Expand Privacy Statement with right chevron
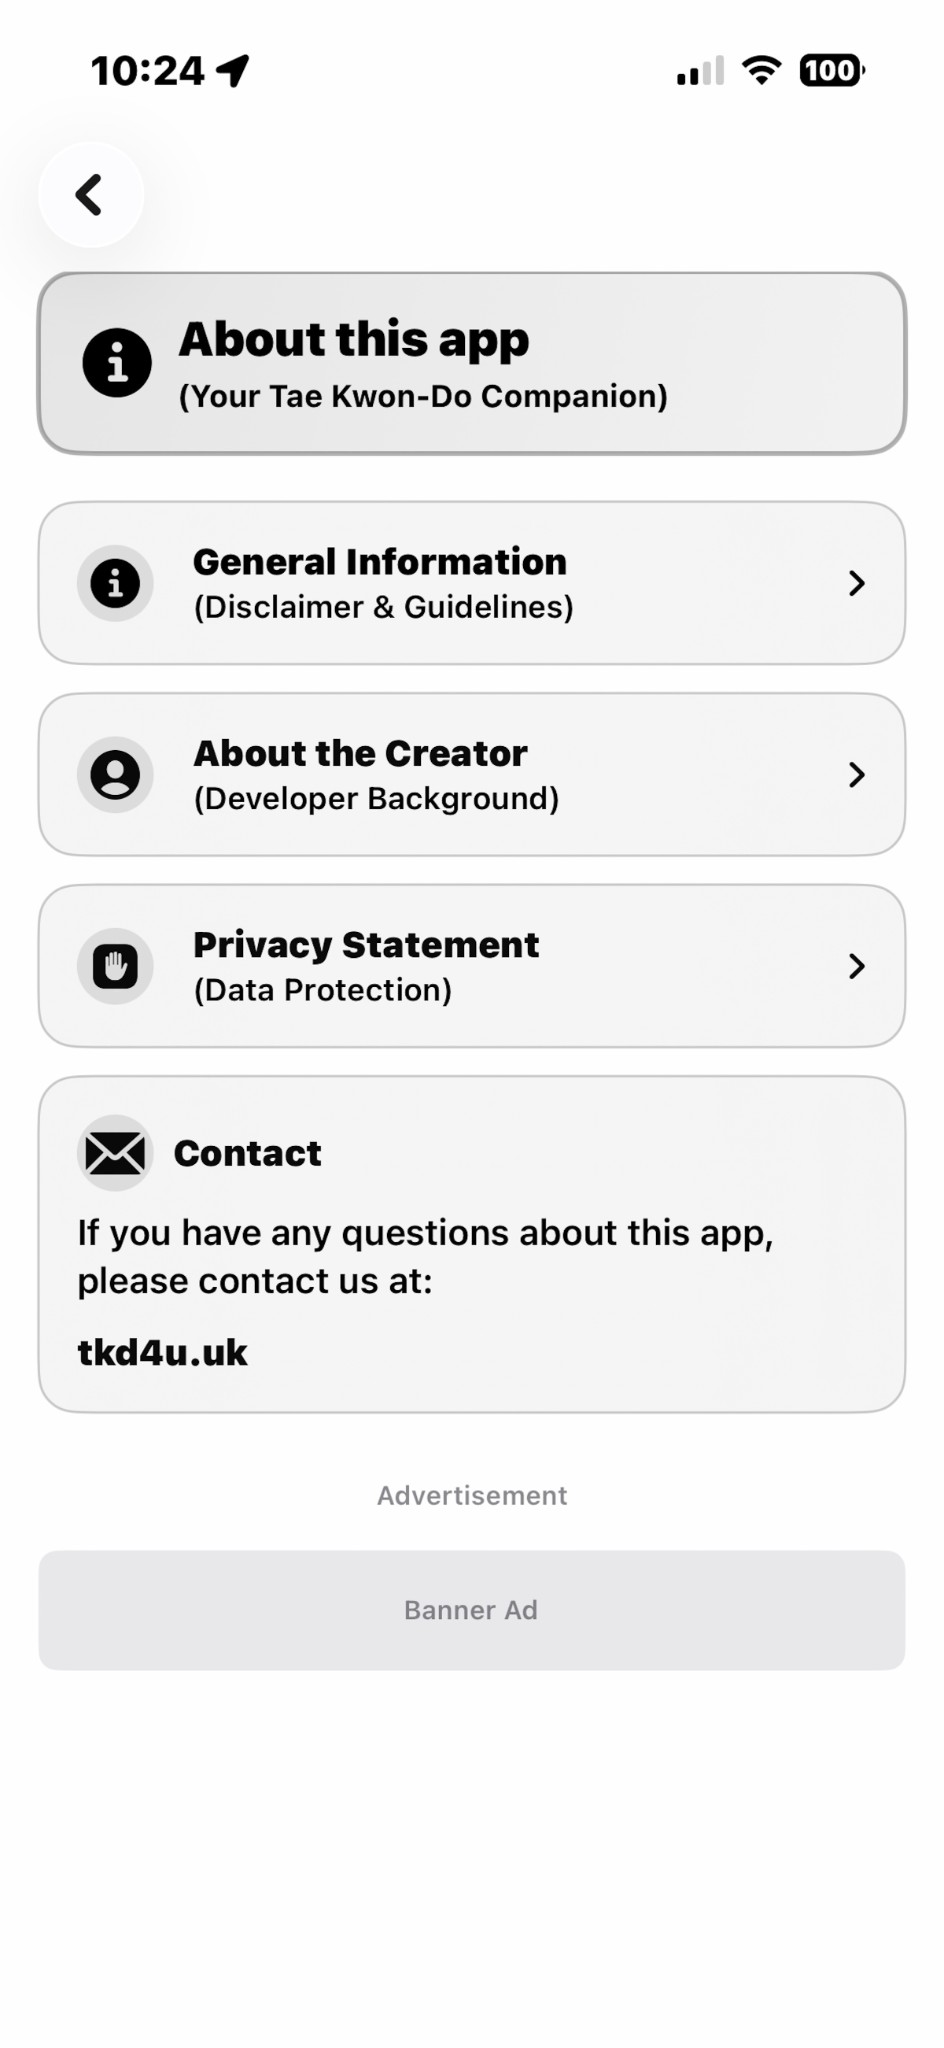Image resolution: width=944 pixels, height=2048 pixels. tap(856, 966)
